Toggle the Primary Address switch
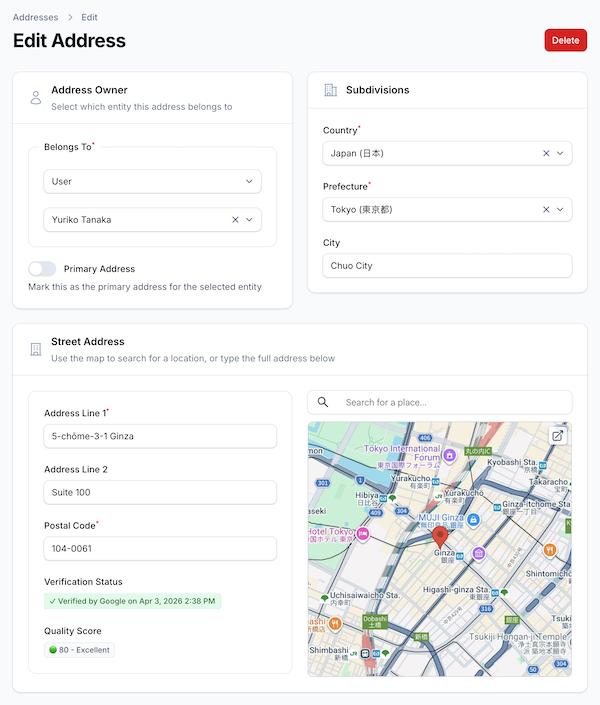Screen dimensions: 600x705 click(42, 269)
